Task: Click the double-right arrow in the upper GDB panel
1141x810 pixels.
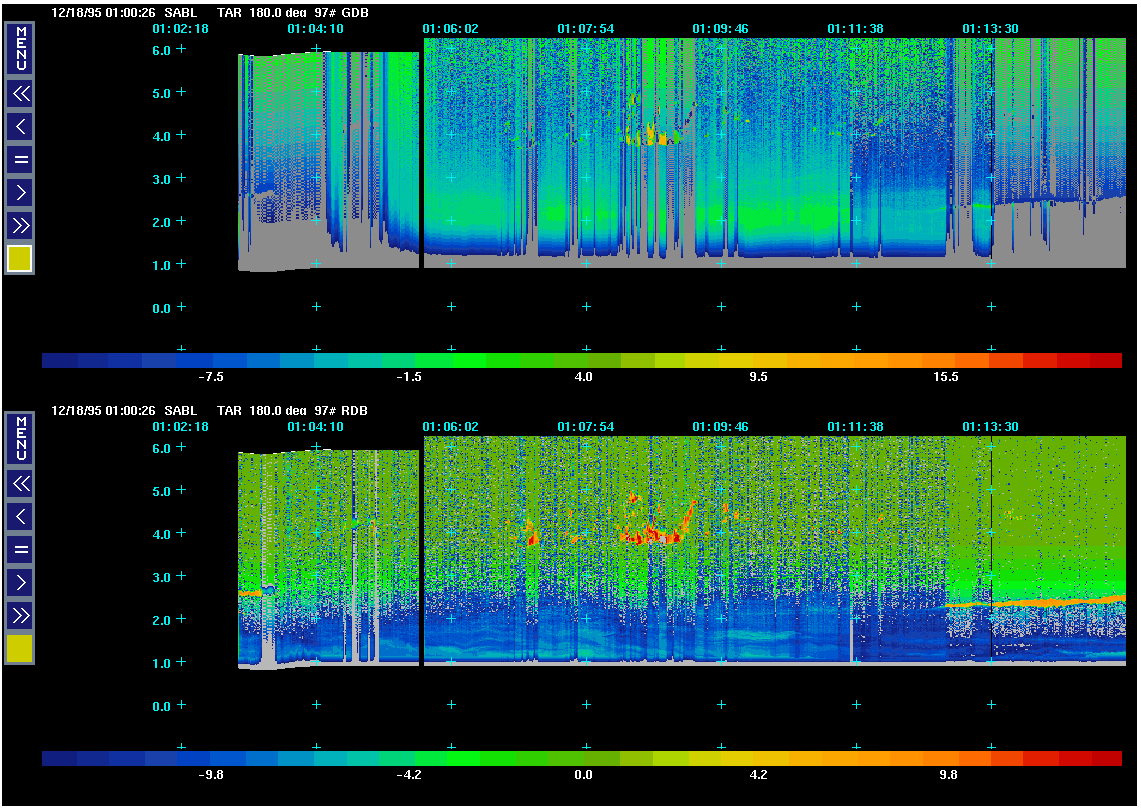Action: coord(20,224)
